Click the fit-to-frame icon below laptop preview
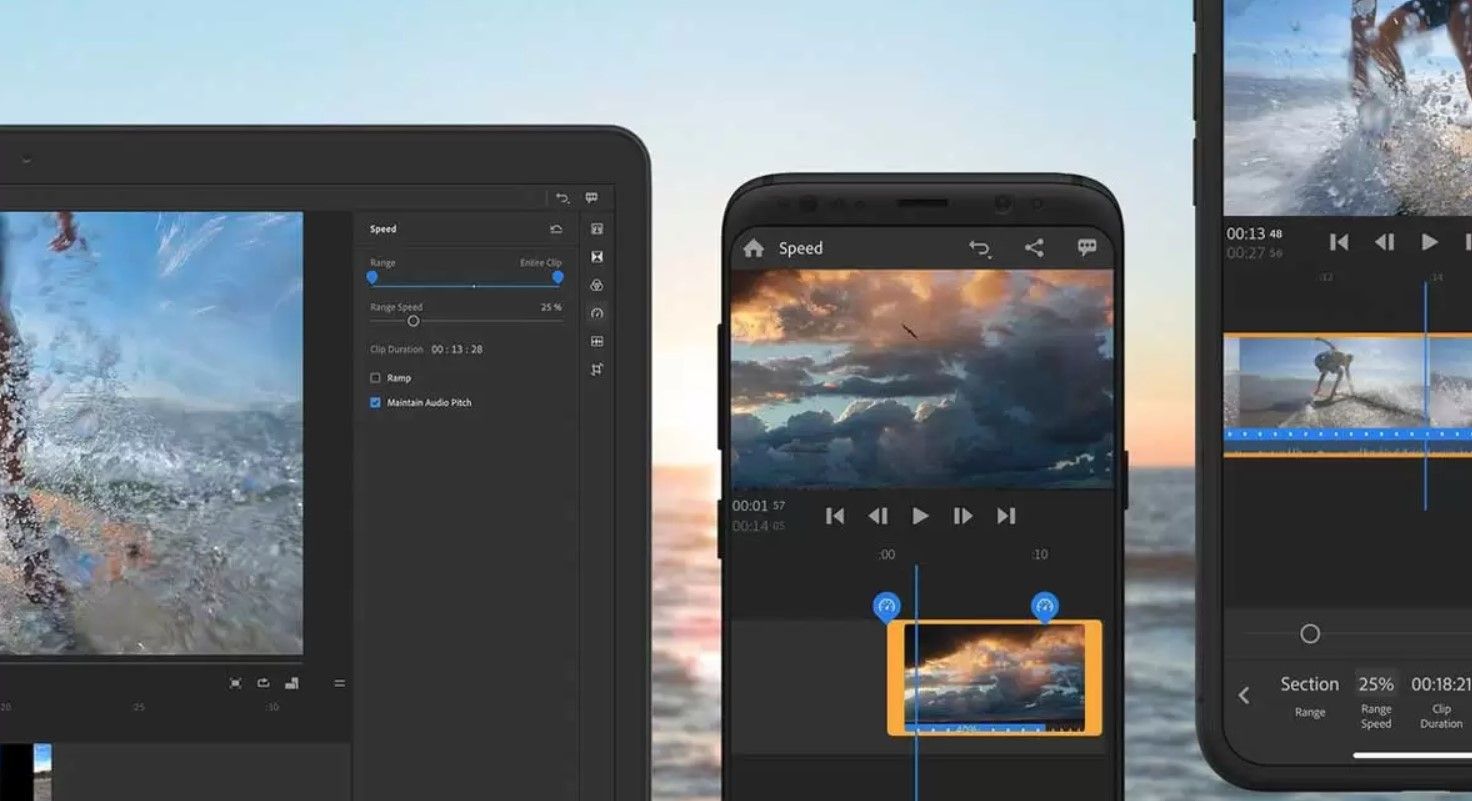 coord(235,683)
